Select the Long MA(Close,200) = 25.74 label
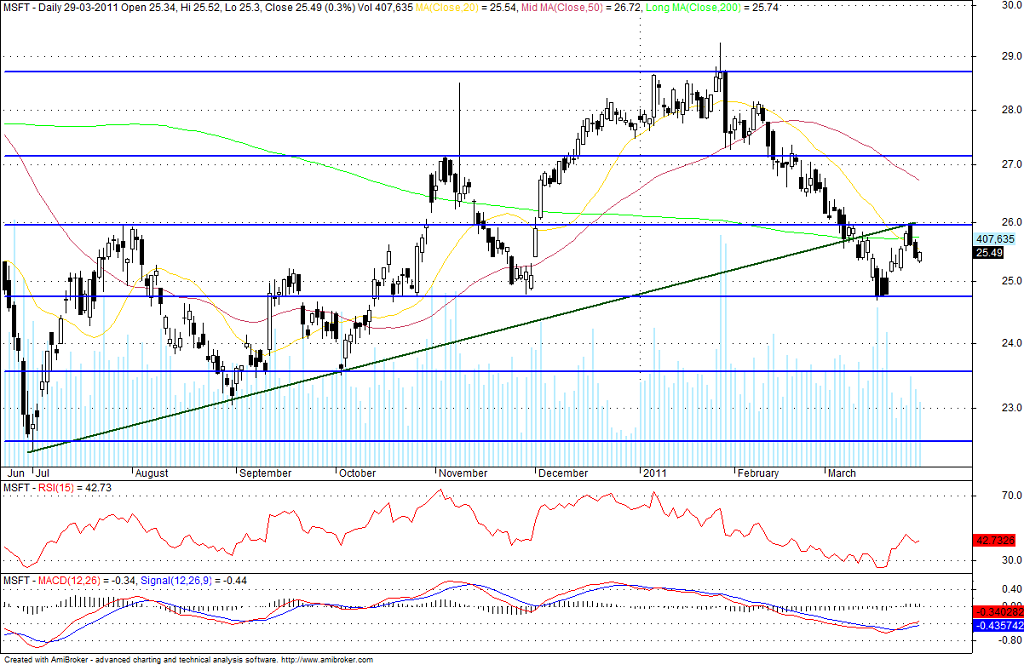Screen dimensions: 1024x665 point(712,8)
